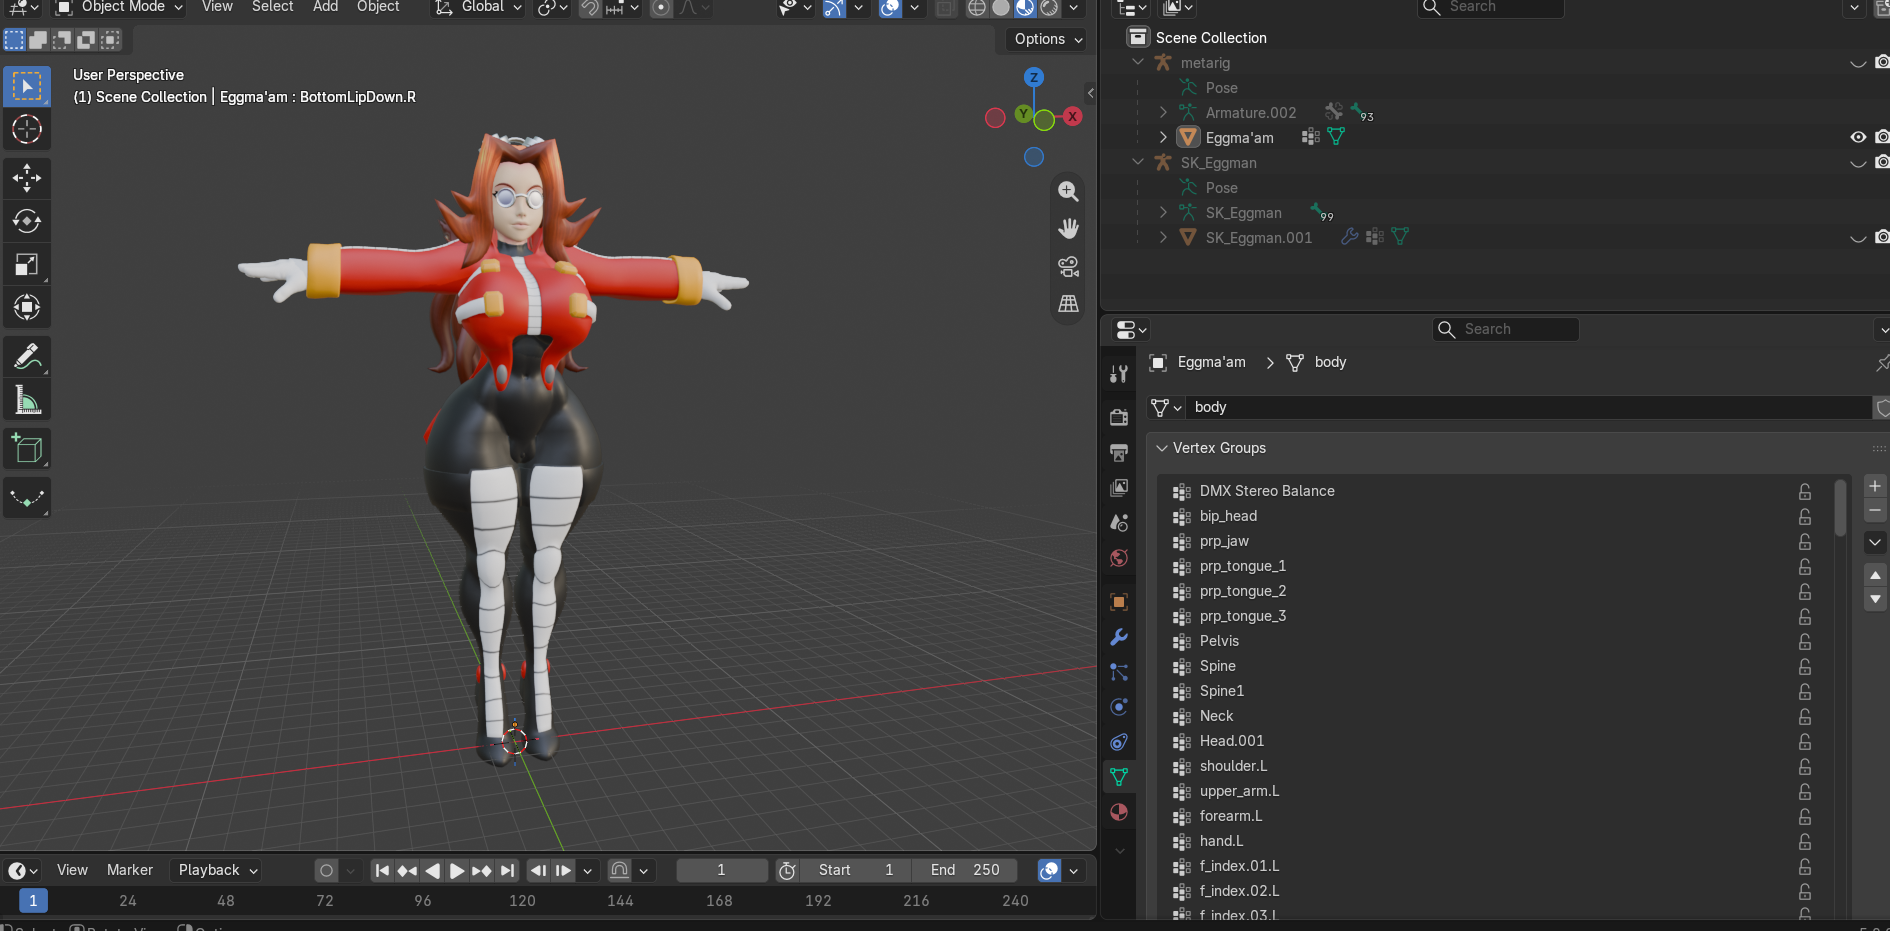The image size is (1890, 931).
Task: Toggle visibility eye for Eggma'am
Action: (1858, 137)
